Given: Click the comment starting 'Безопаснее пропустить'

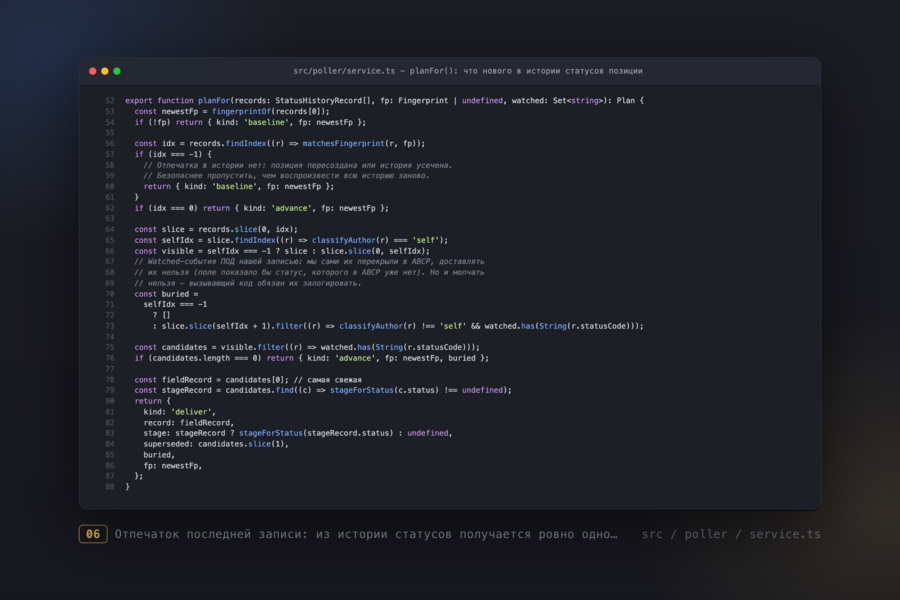Looking at the screenshot, I should pos(286,176).
